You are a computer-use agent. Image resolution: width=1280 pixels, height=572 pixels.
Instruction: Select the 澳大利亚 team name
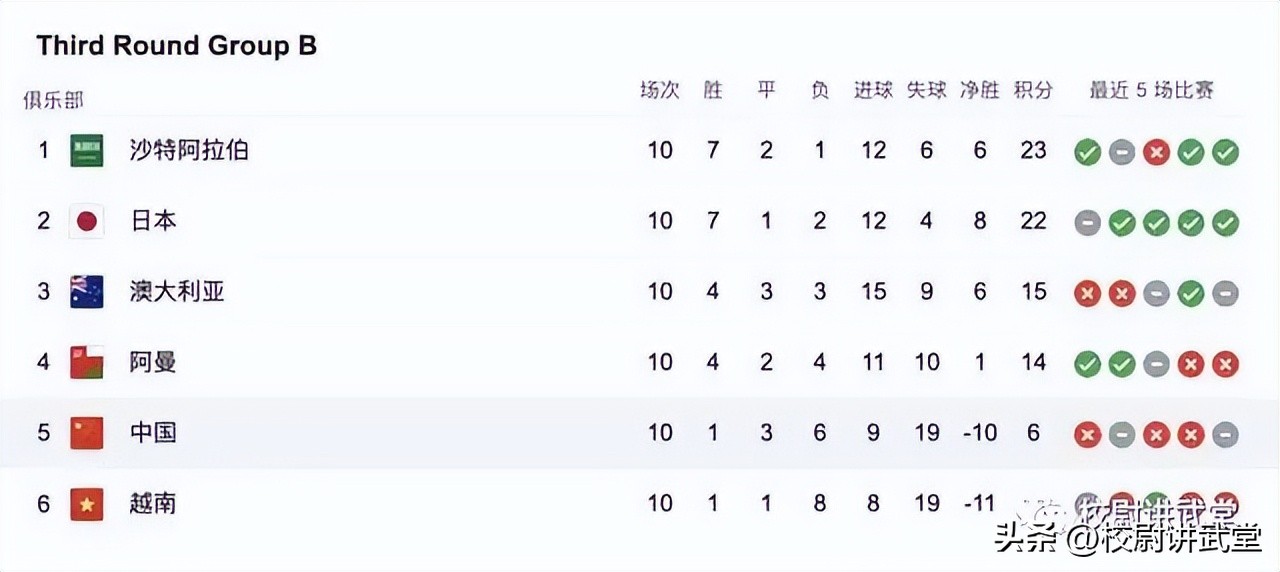point(177,292)
